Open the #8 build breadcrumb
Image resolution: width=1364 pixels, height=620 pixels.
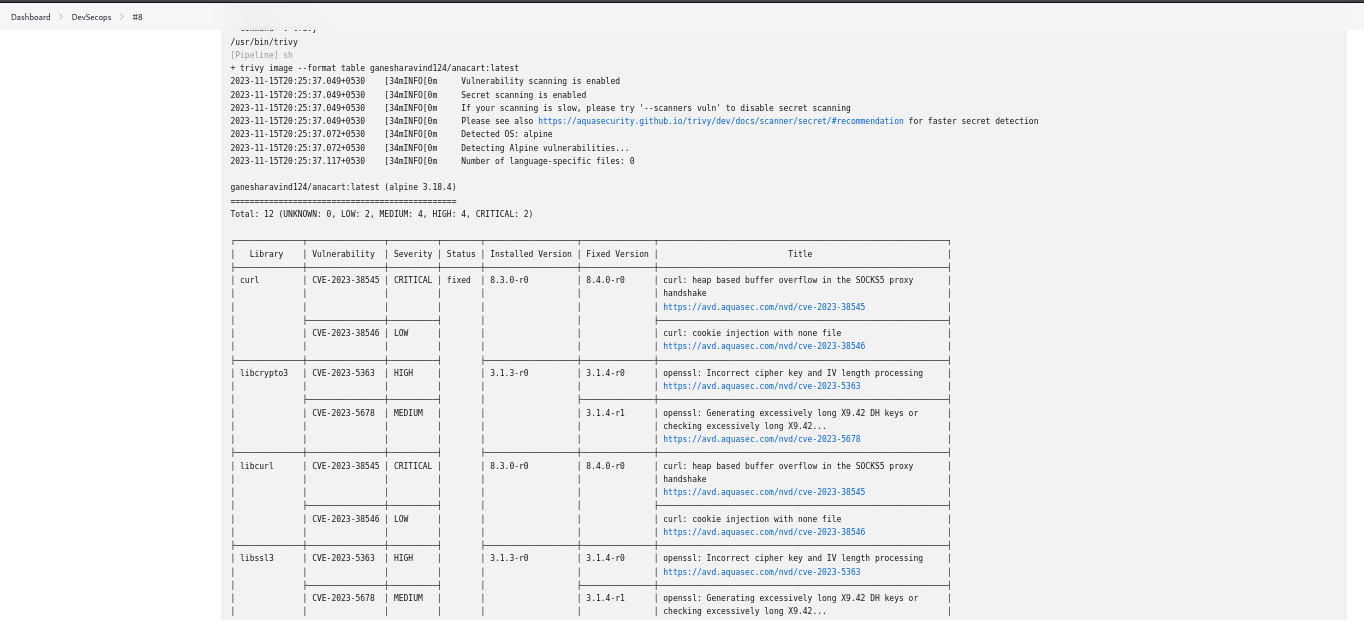(x=138, y=17)
